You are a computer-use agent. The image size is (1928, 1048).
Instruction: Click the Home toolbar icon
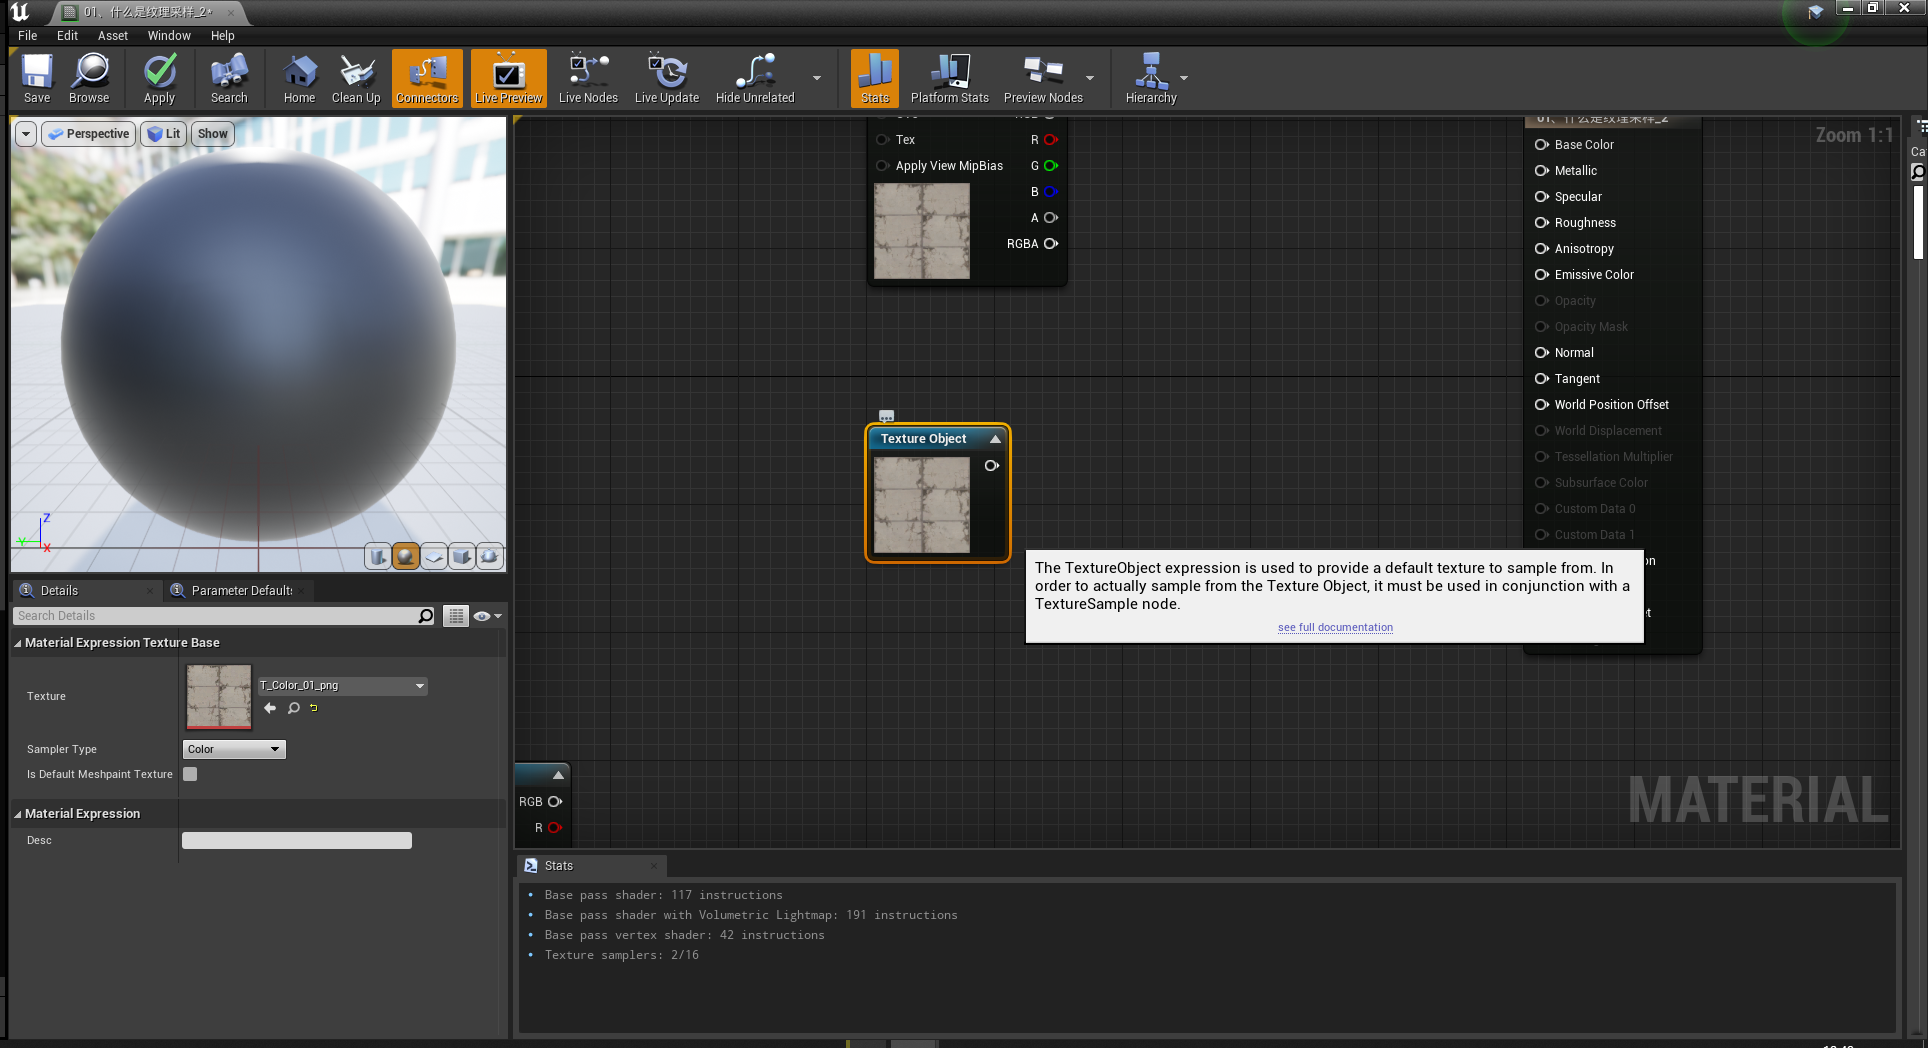point(298,78)
